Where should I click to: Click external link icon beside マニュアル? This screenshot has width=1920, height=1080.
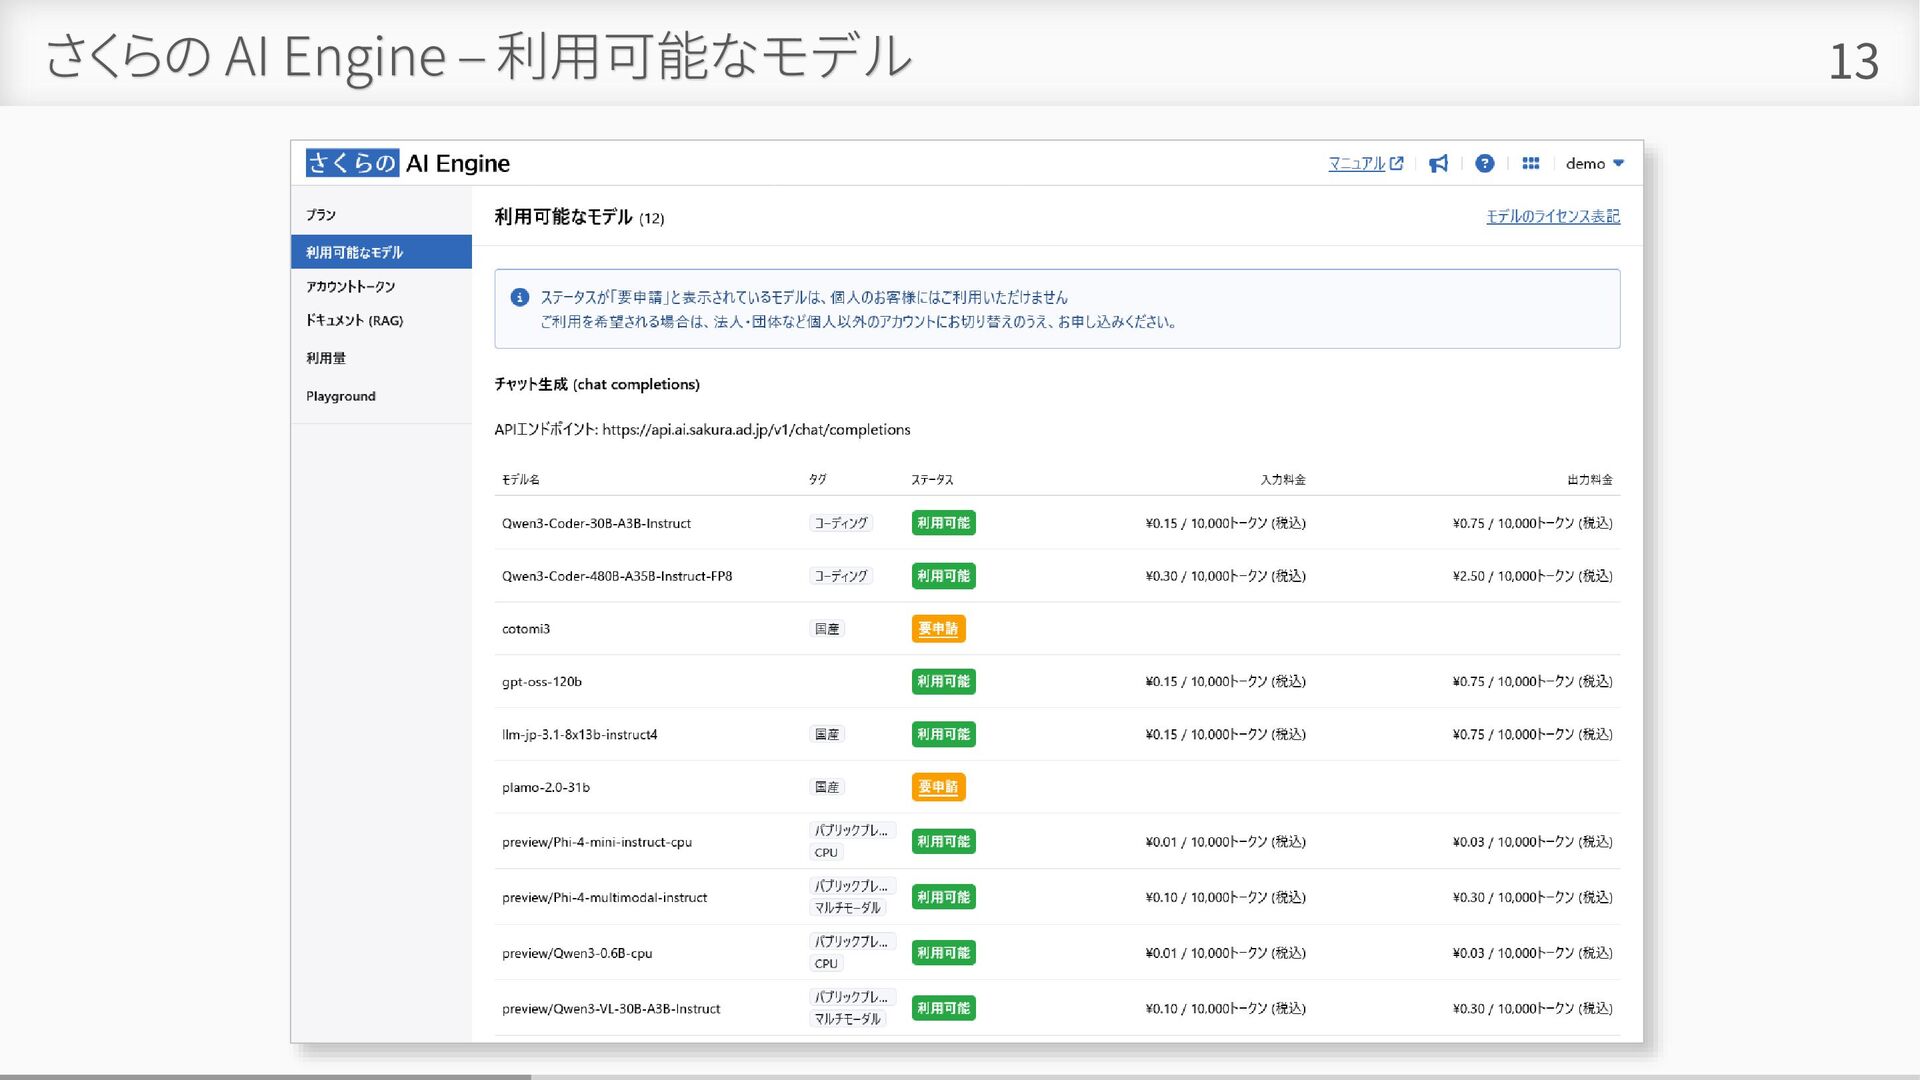(1397, 164)
